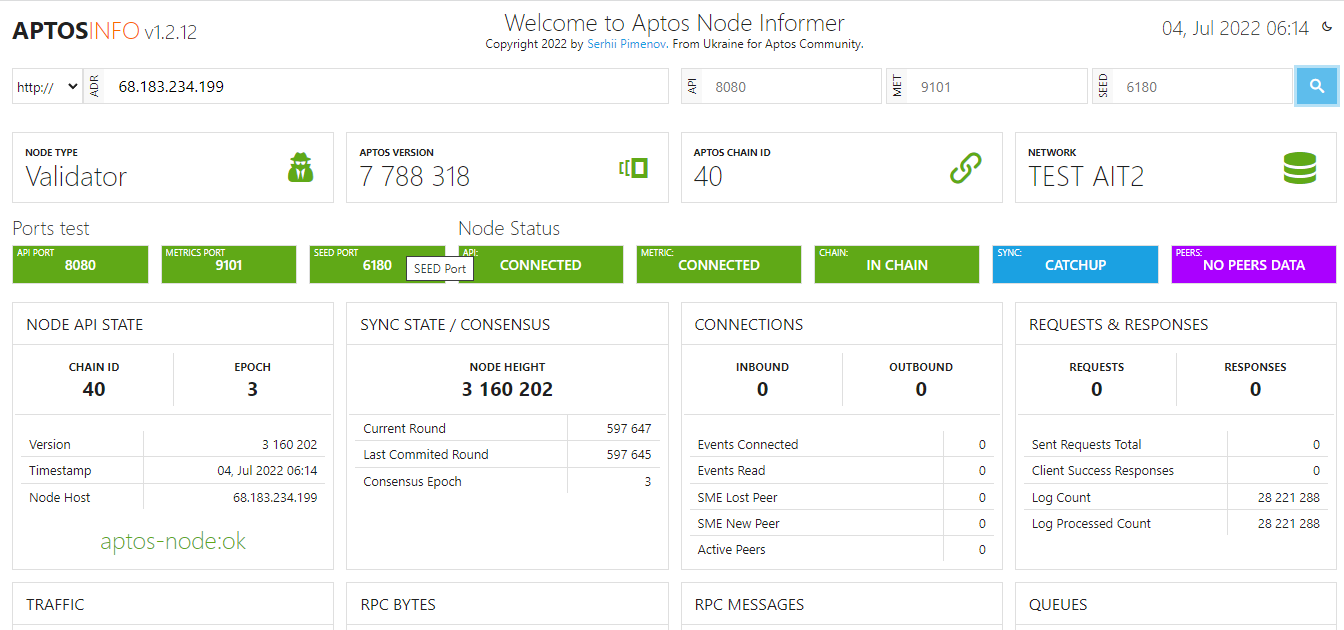Click the Node Host value 68.183.234.199
Viewport: 1344px width, 630px height.
point(275,497)
